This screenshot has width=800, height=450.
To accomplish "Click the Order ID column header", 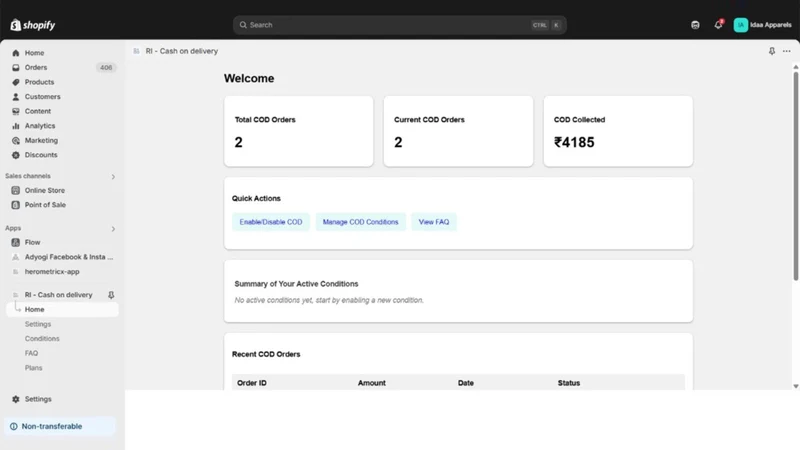I will [252, 383].
